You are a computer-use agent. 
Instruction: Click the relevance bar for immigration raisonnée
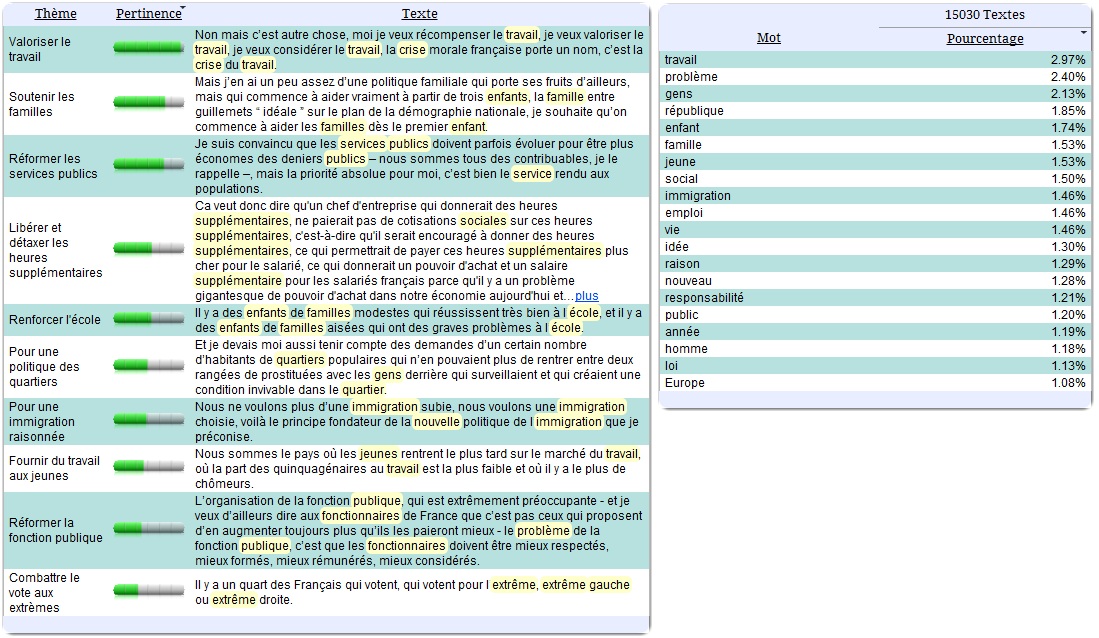149,420
